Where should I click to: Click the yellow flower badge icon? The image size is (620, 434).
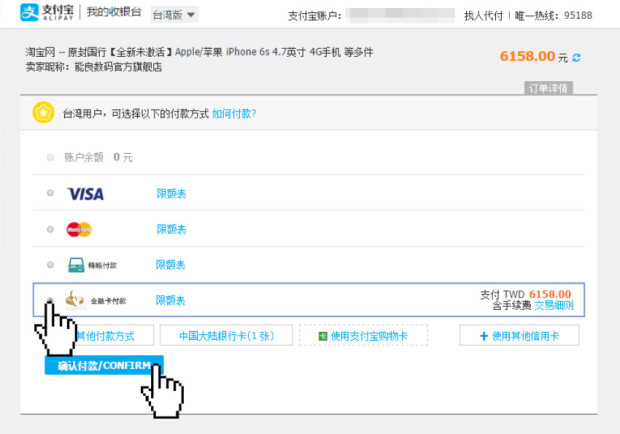pos(43,113)
